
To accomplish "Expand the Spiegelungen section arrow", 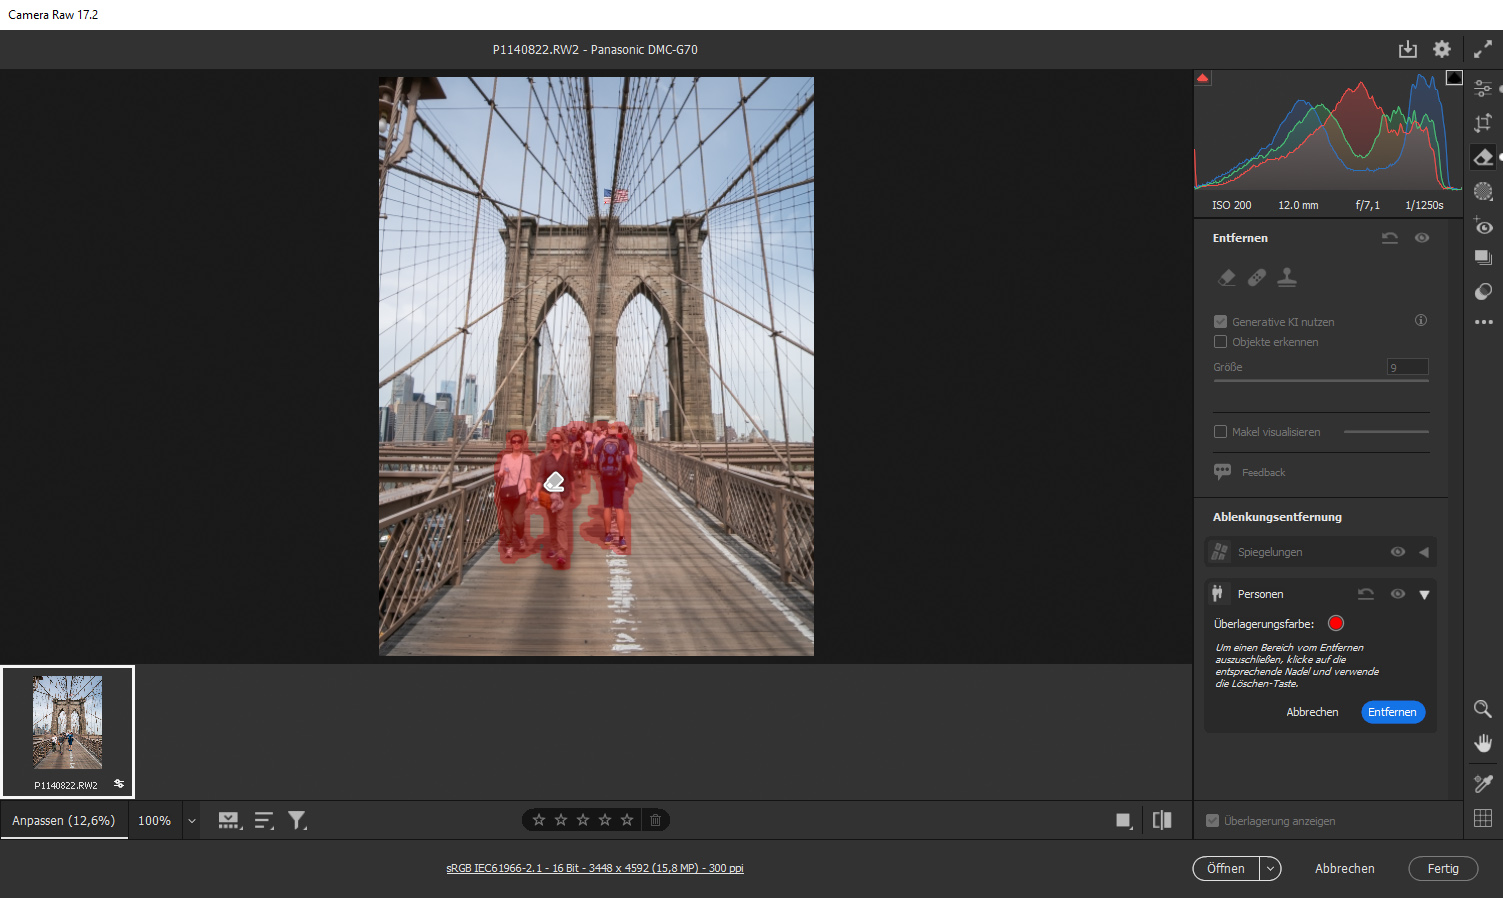I will click(1424, 552).
